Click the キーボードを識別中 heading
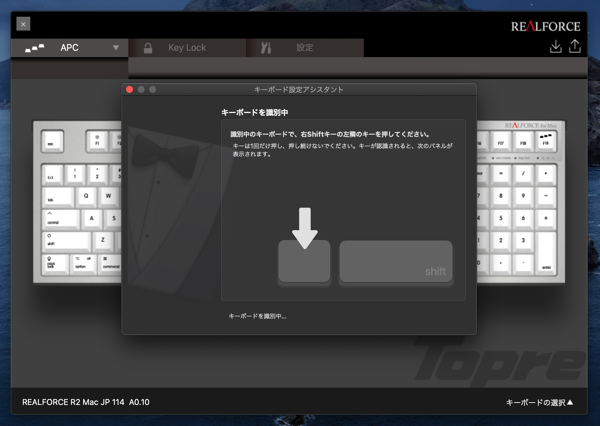This screenshot has width=600, height=426. pyautogui.click(x=255, y=113)
